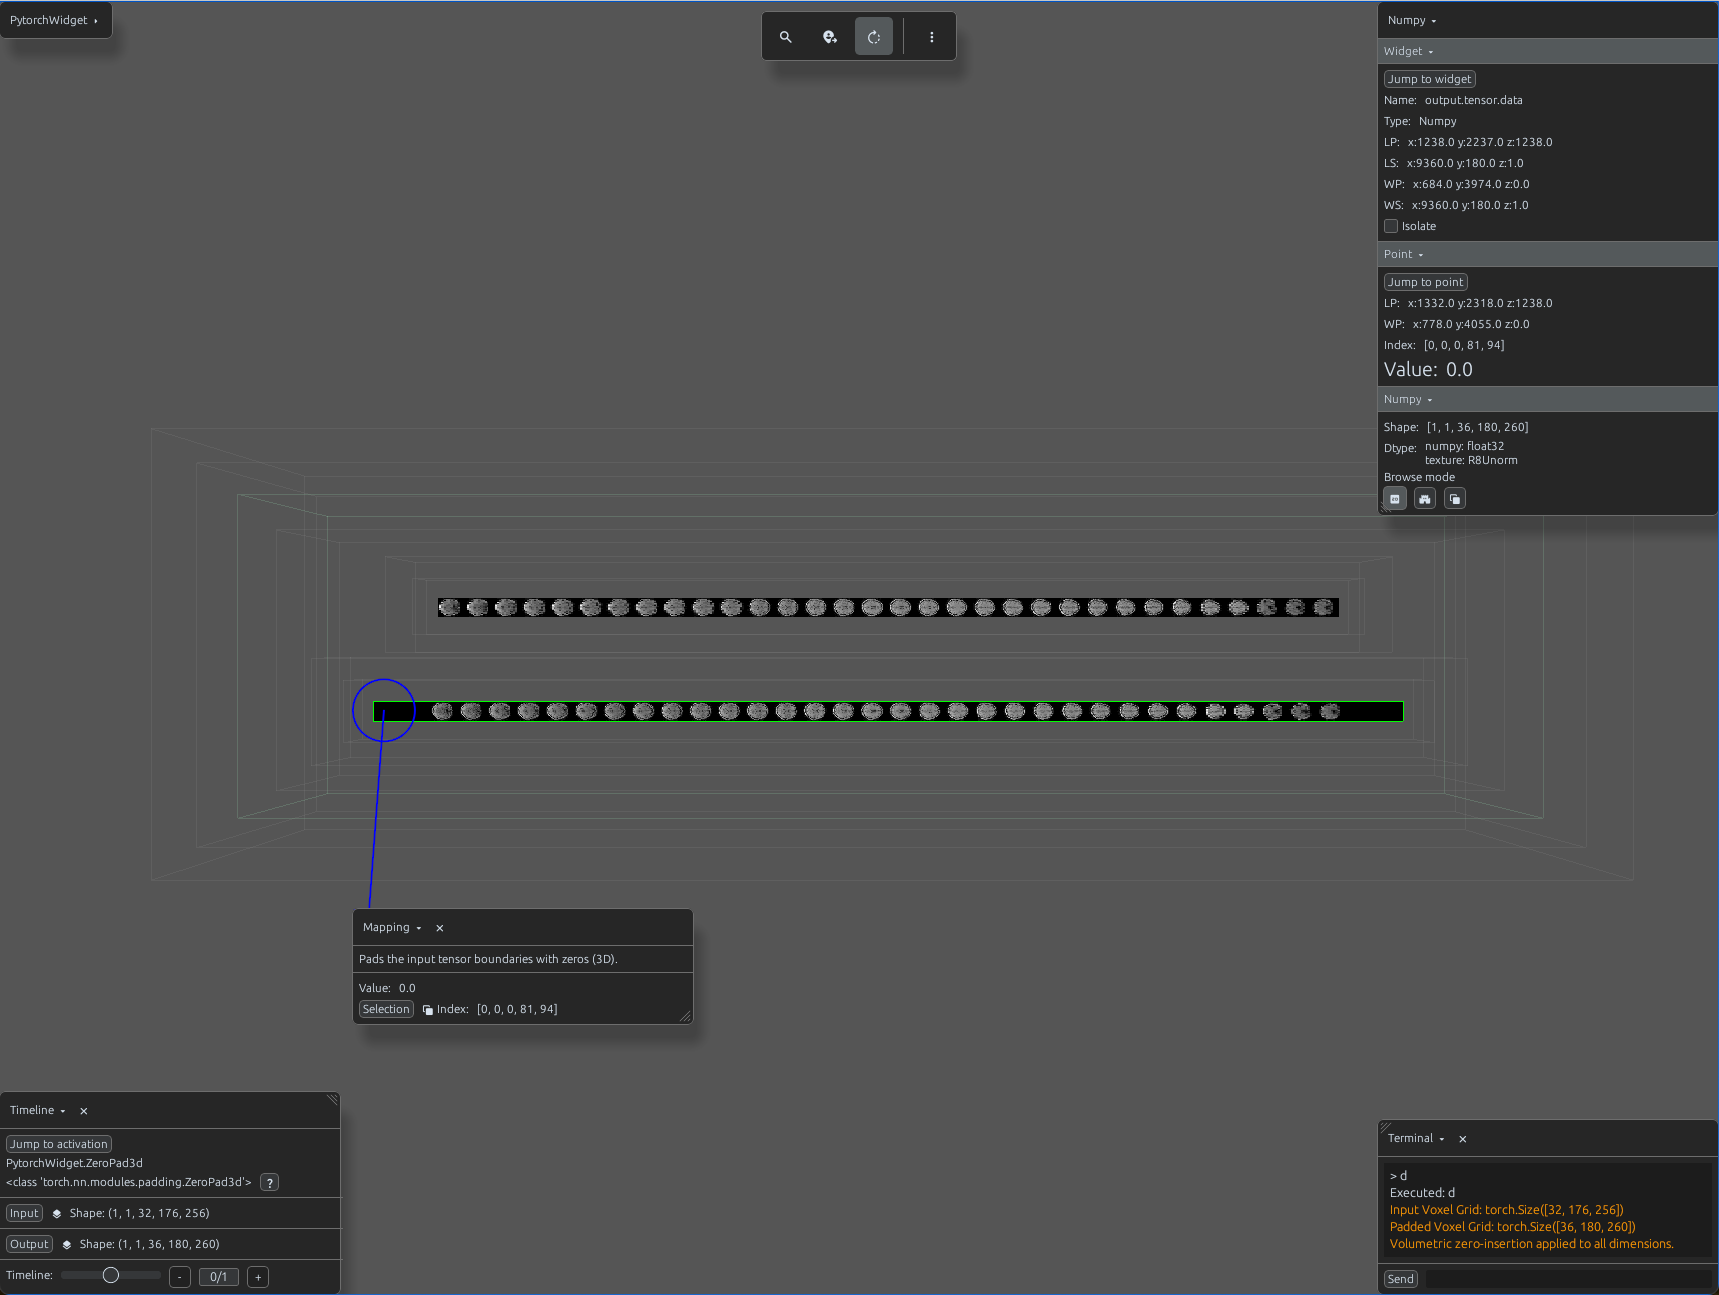
Task: Click the copy icon next to Mapping Index
Action: tap(428, 1010)
